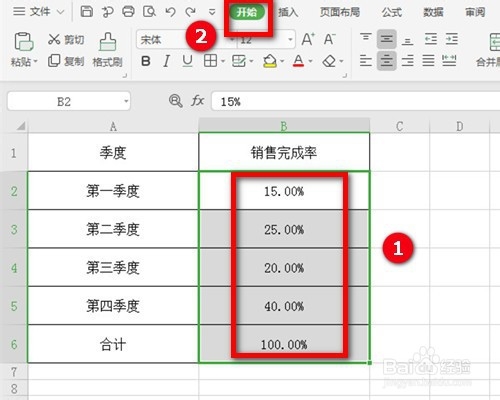
Task: Switch to the 数据 tab
Action: [x=433, y=12]
